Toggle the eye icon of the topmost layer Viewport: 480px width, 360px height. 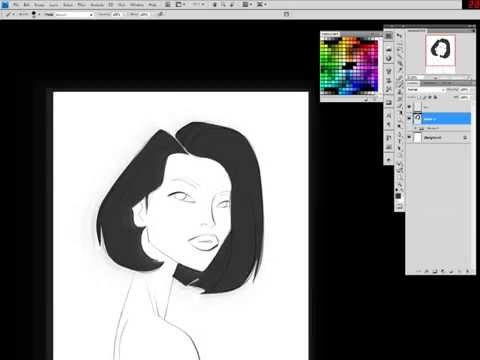409,107
